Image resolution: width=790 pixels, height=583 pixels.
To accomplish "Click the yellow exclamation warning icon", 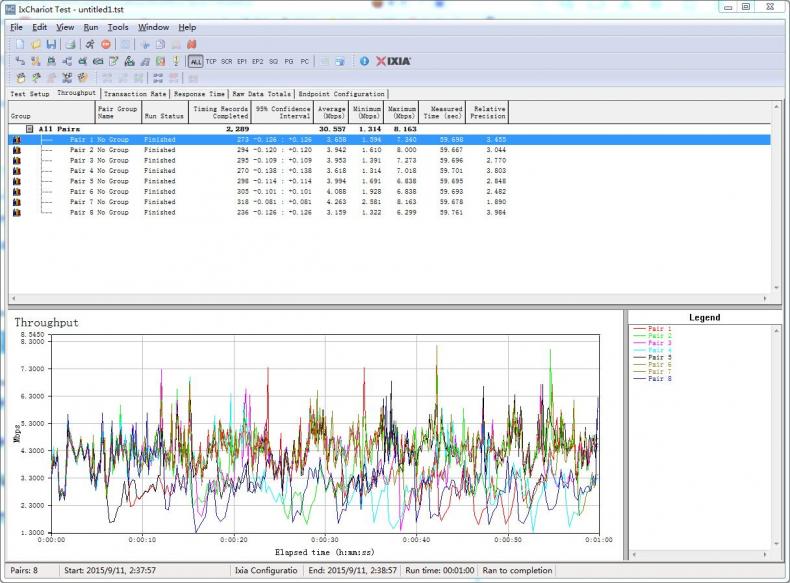I will pos(176,61).
